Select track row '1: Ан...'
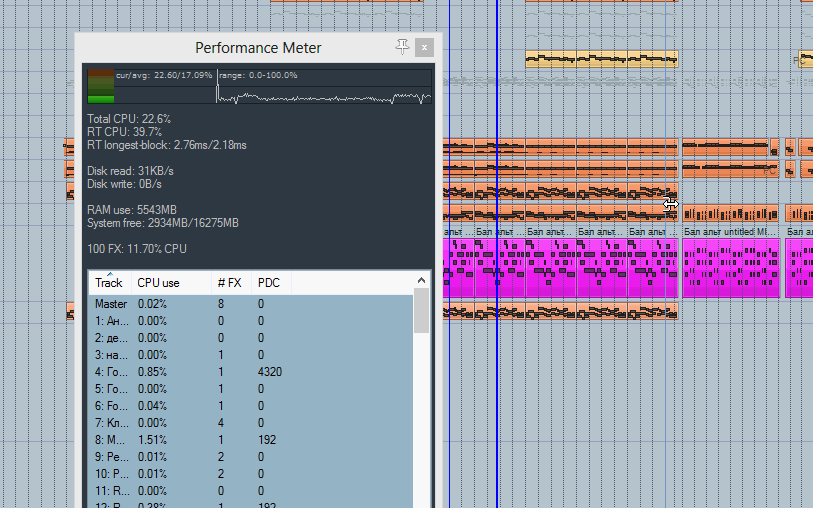The width and height of the screenshot is (813, 508). click(x=251, y=321)
